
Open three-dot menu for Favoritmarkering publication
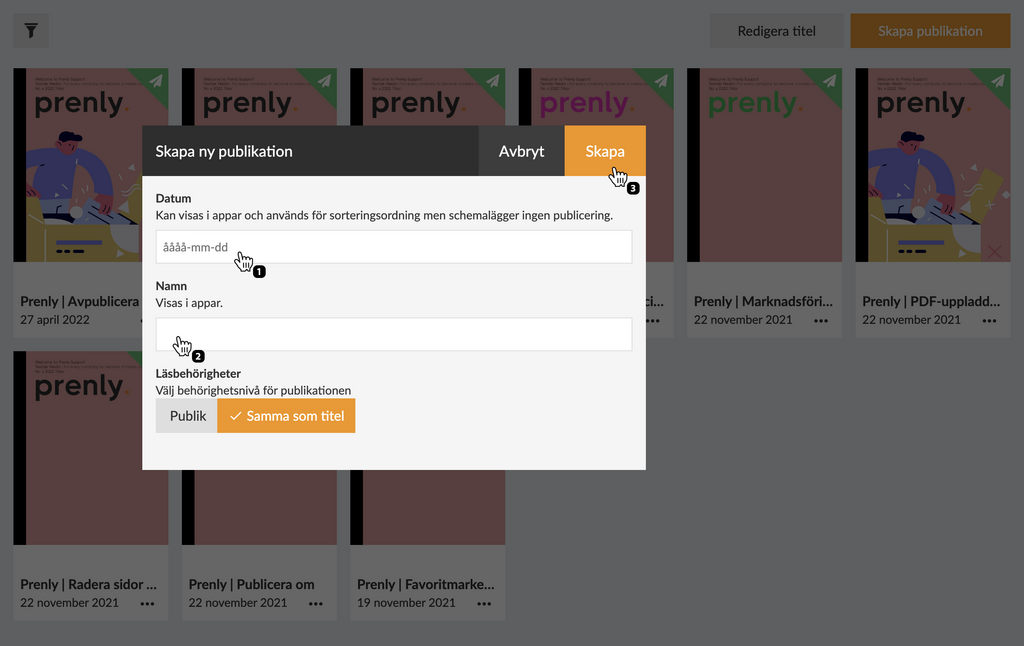tap(484, 604)
